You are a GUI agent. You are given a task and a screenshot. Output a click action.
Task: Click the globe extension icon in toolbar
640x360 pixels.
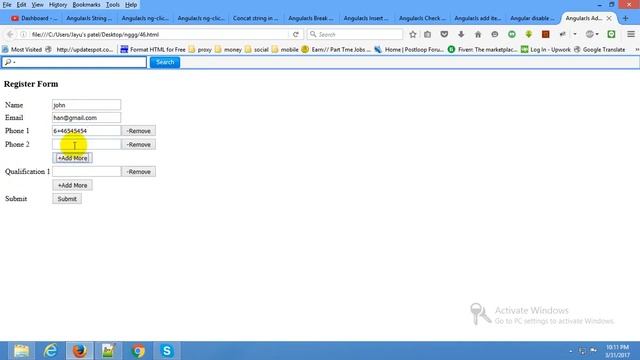point(589,35)
